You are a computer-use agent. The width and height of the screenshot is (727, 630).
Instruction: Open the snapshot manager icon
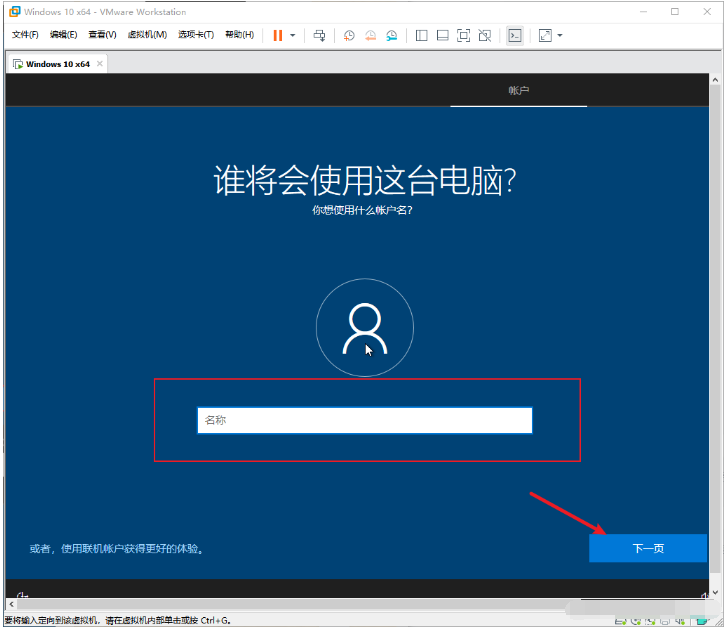[x=392, y=35]
